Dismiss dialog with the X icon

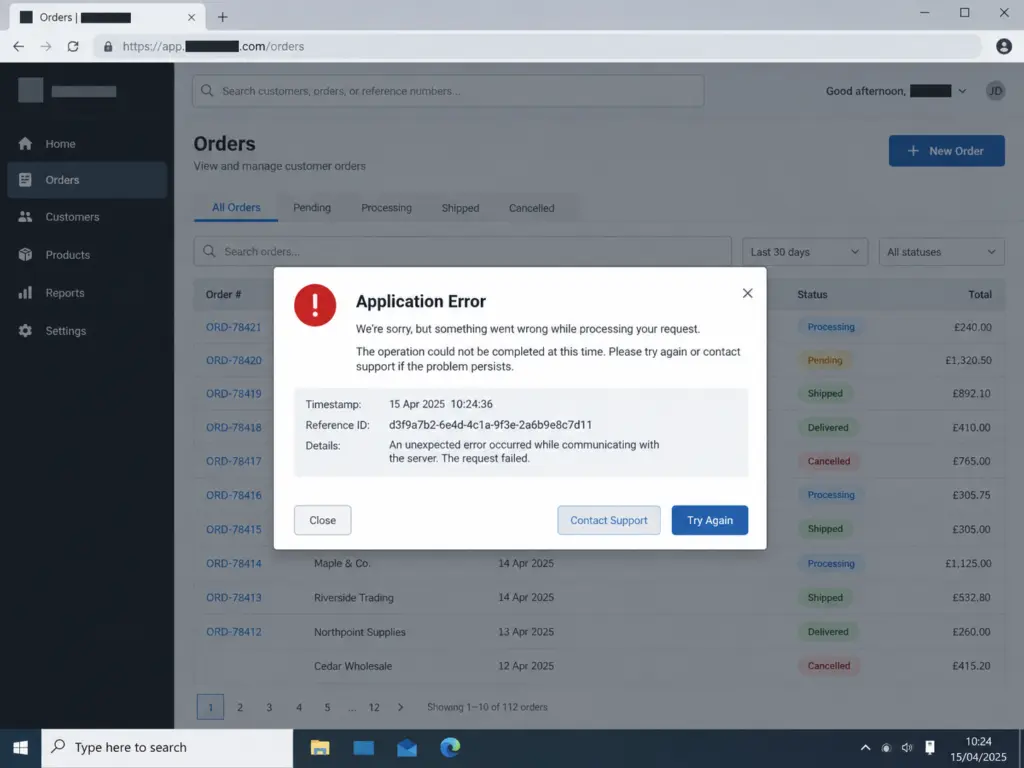(748, 293)
